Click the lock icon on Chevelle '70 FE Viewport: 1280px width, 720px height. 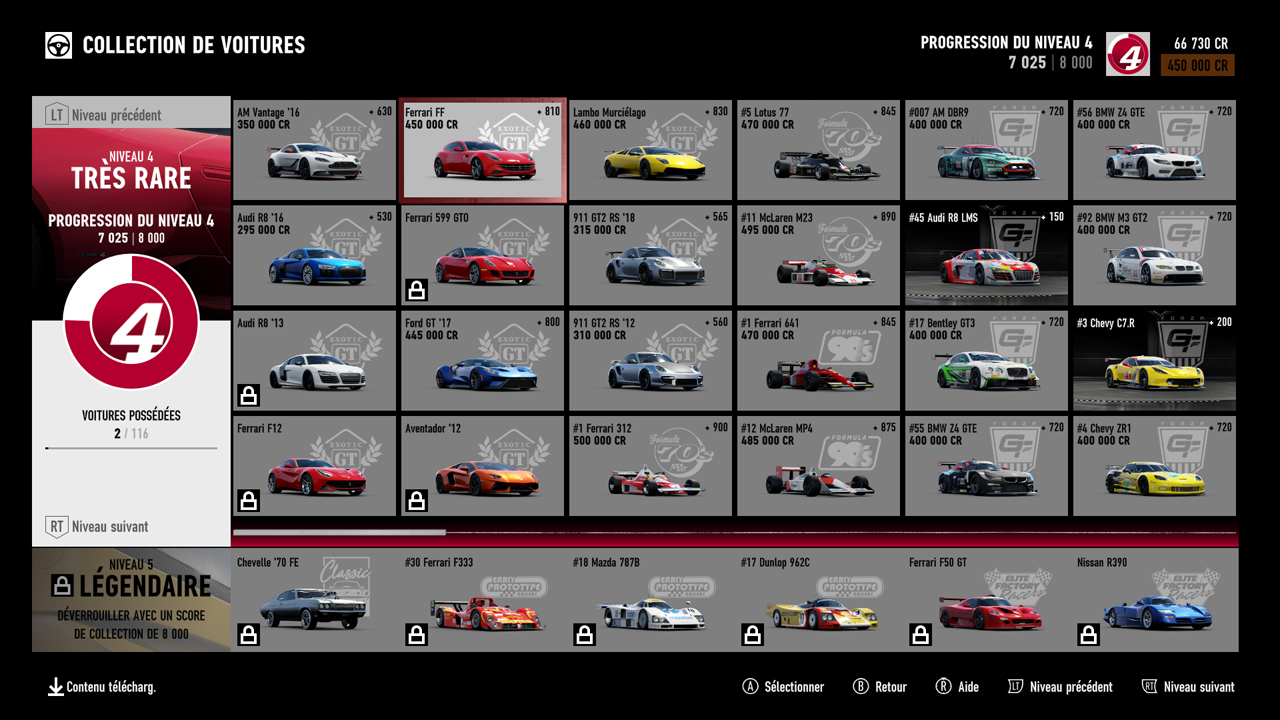click(x=248, y=635)
